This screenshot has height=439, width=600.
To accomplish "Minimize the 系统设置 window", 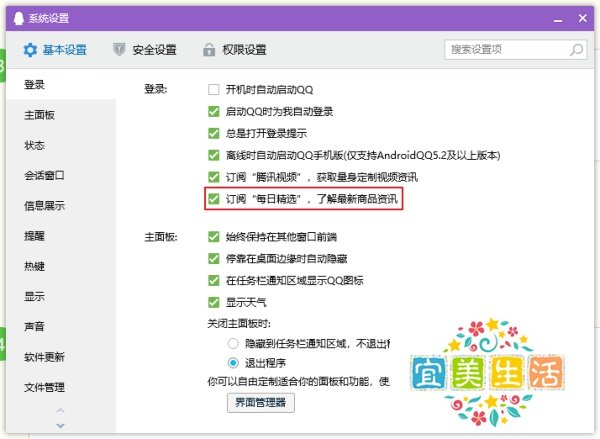I will (x=558, y=19).
